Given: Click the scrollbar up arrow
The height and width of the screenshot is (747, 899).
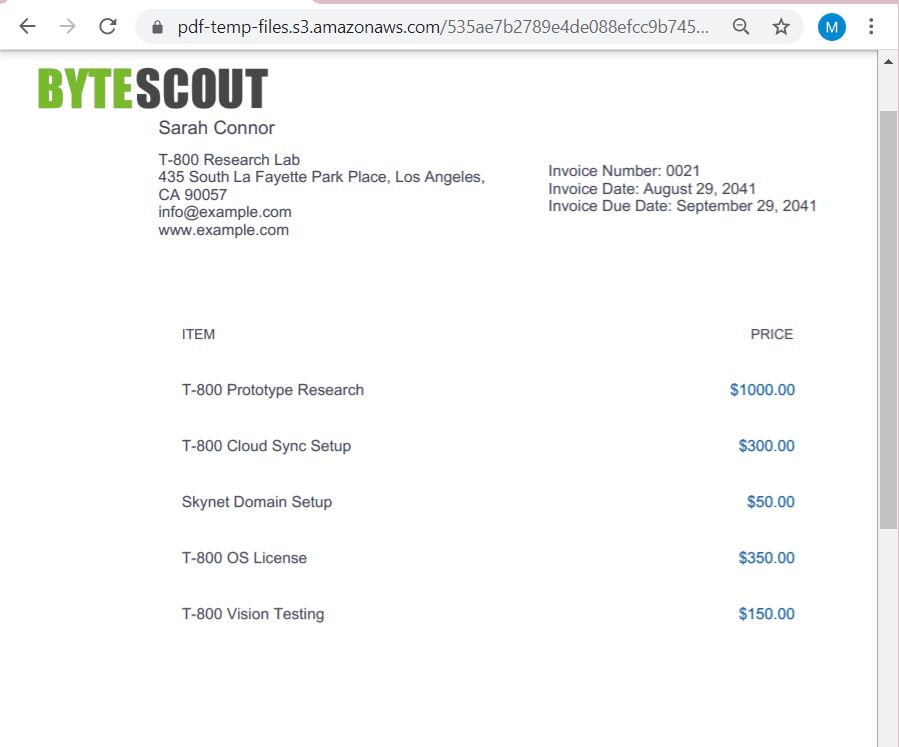Looking at the screenshot, I should coord(888,61).
